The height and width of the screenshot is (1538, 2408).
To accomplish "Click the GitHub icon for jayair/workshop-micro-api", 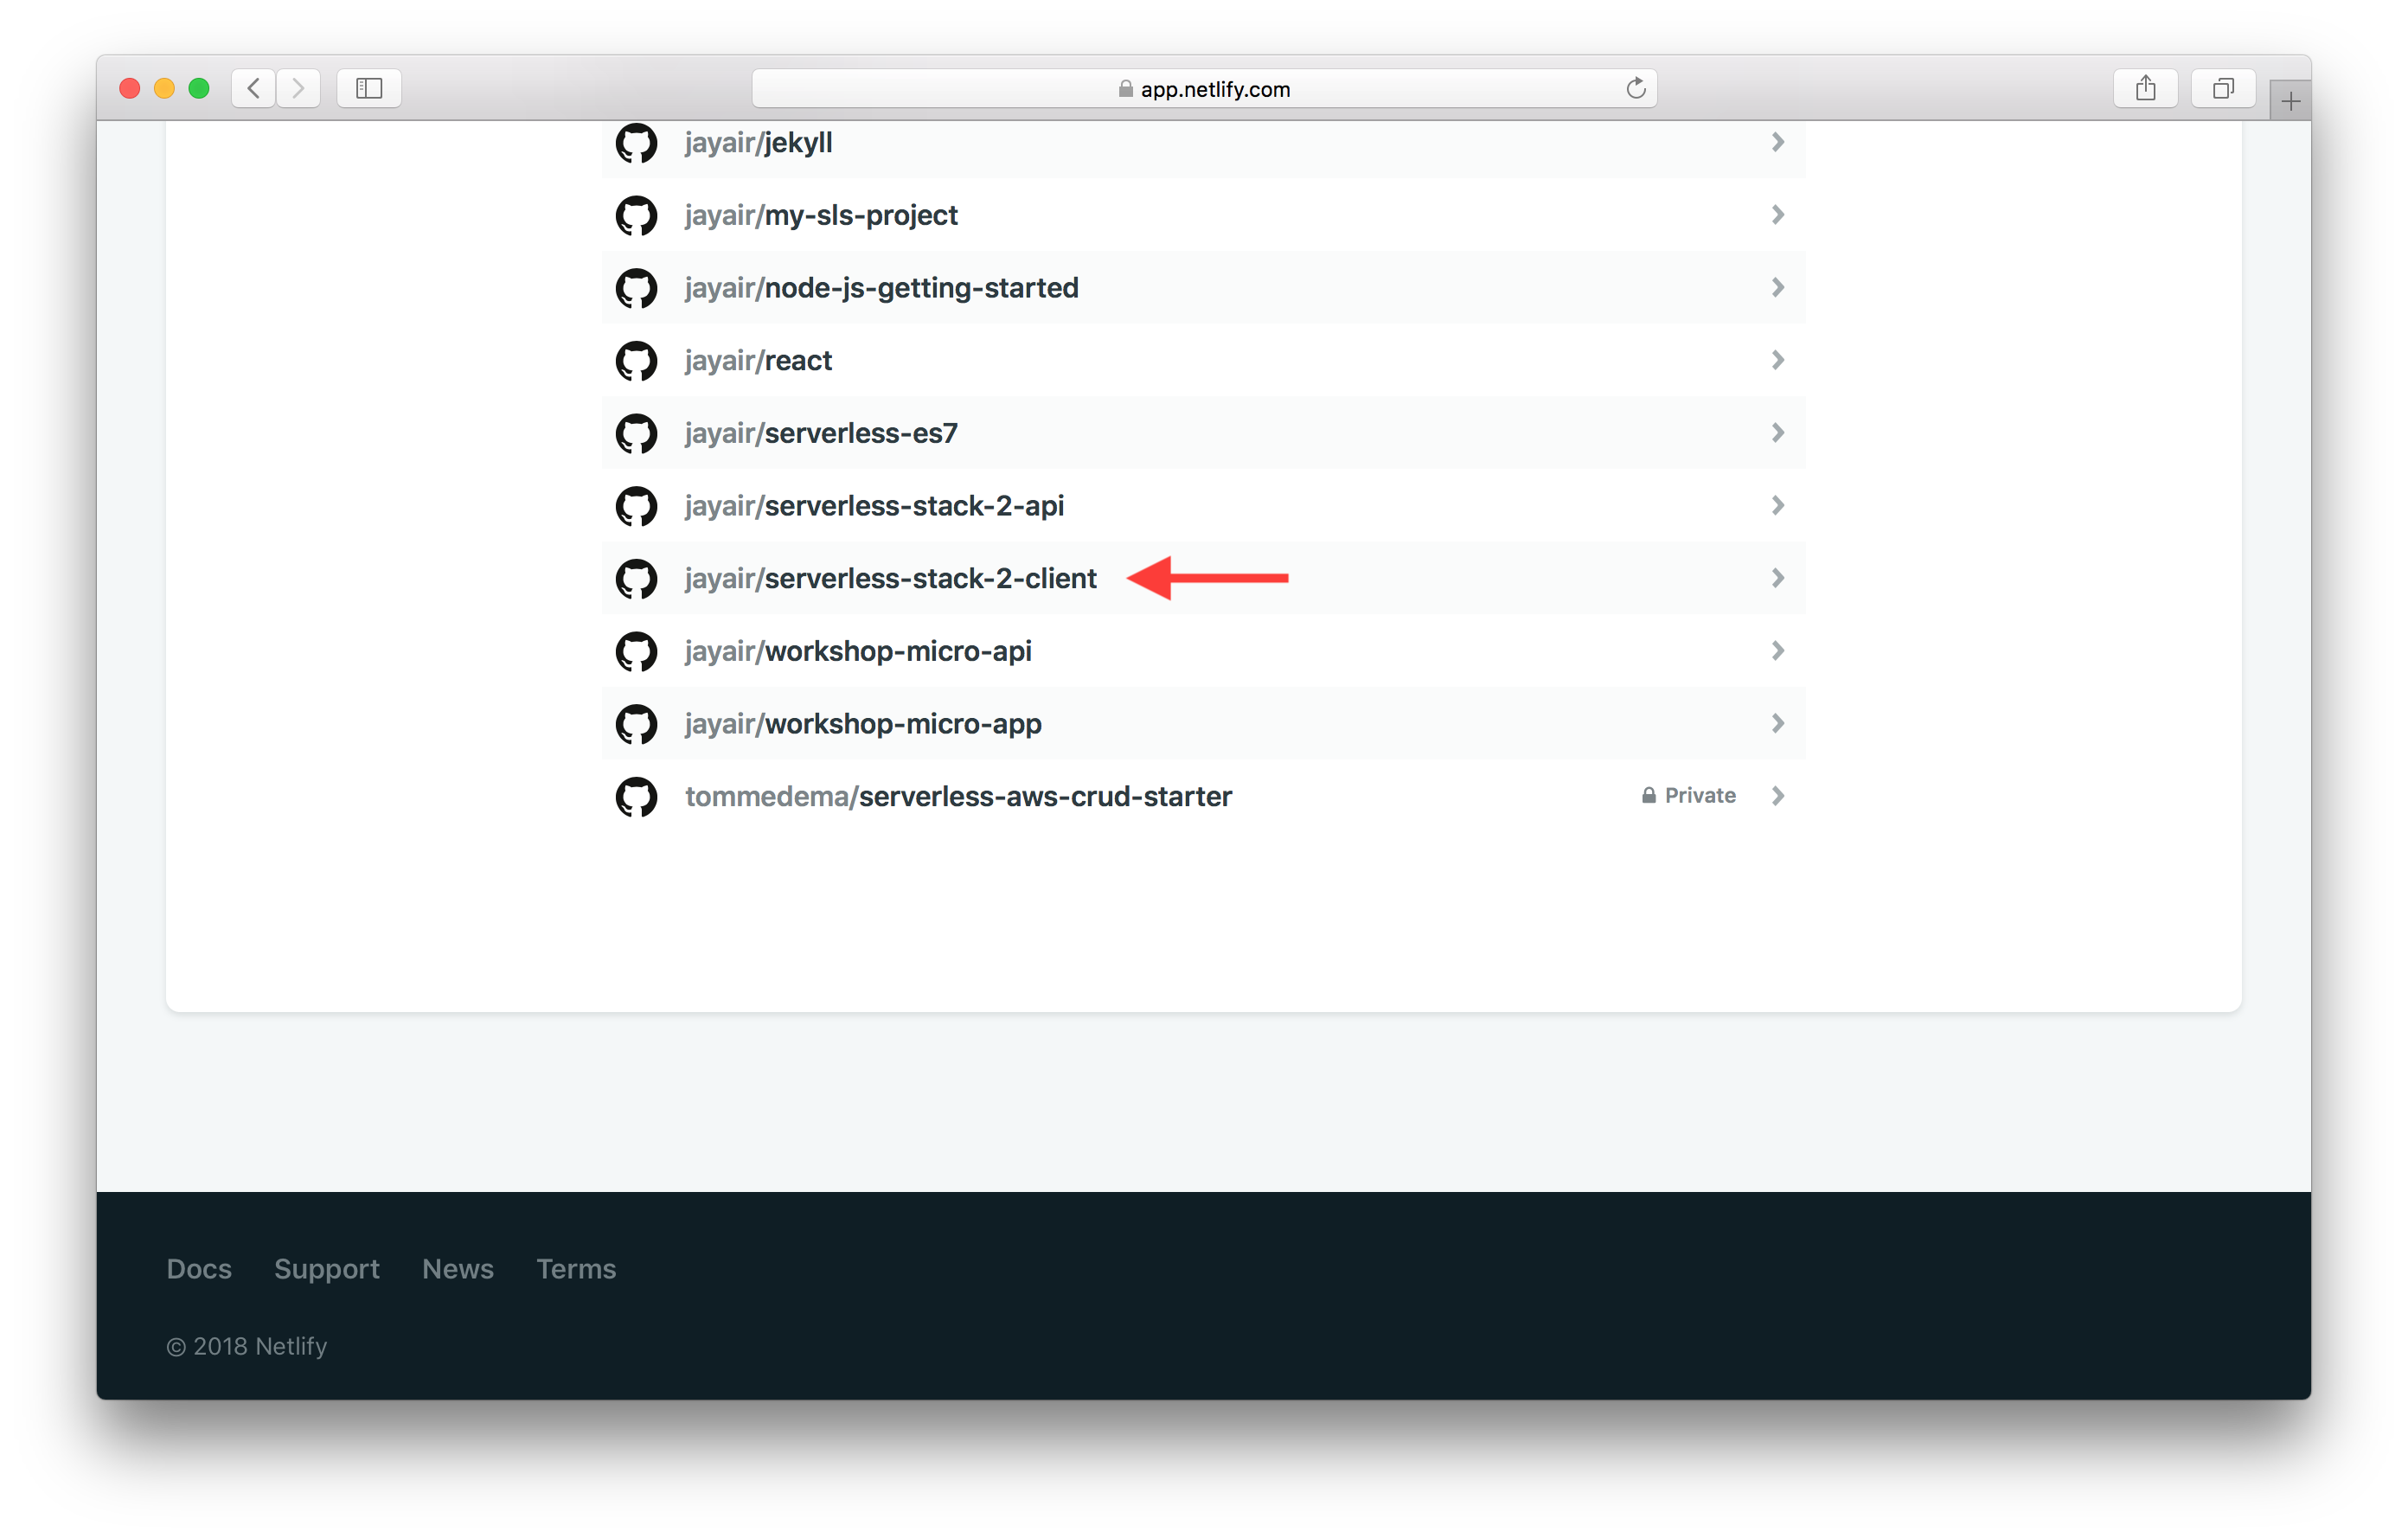I will (636, 650).
